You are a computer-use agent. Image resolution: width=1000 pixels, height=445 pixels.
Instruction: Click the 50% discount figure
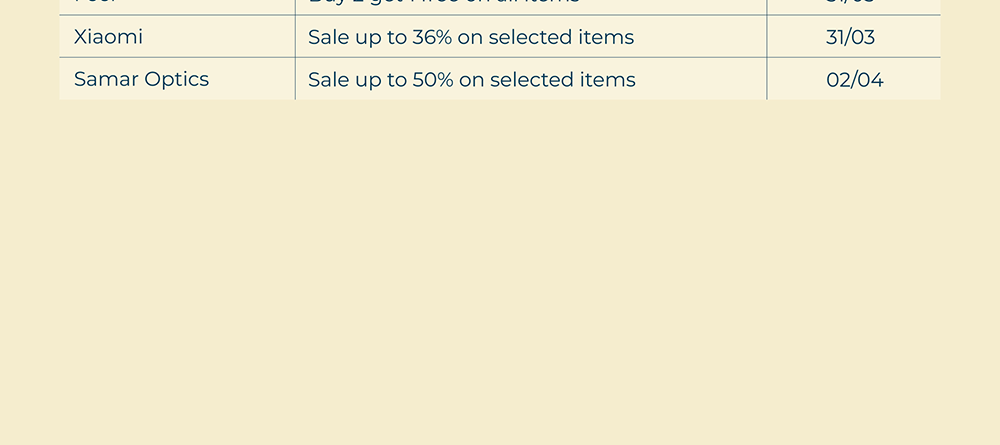click(433, 80)
